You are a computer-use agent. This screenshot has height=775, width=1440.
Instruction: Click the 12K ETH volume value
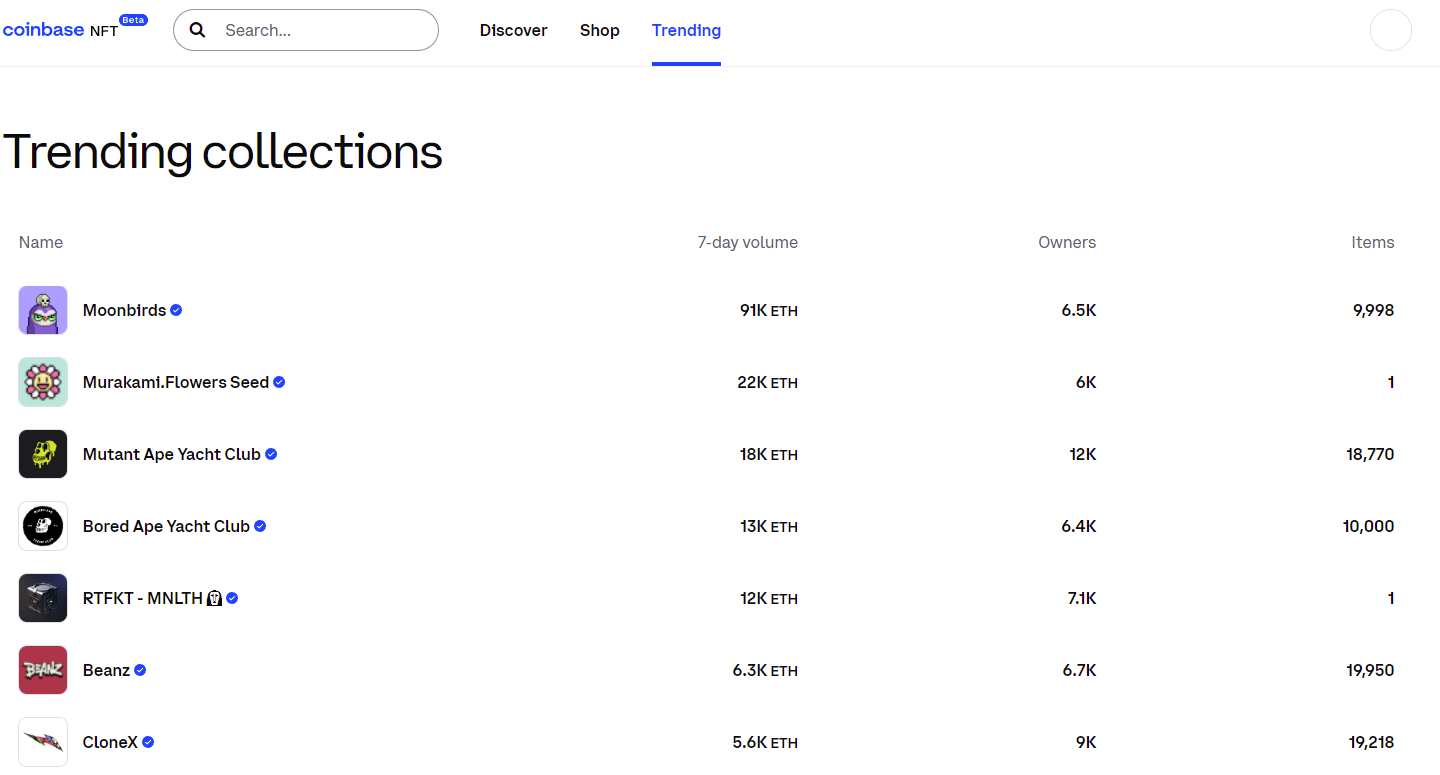(x=769, y=598)
